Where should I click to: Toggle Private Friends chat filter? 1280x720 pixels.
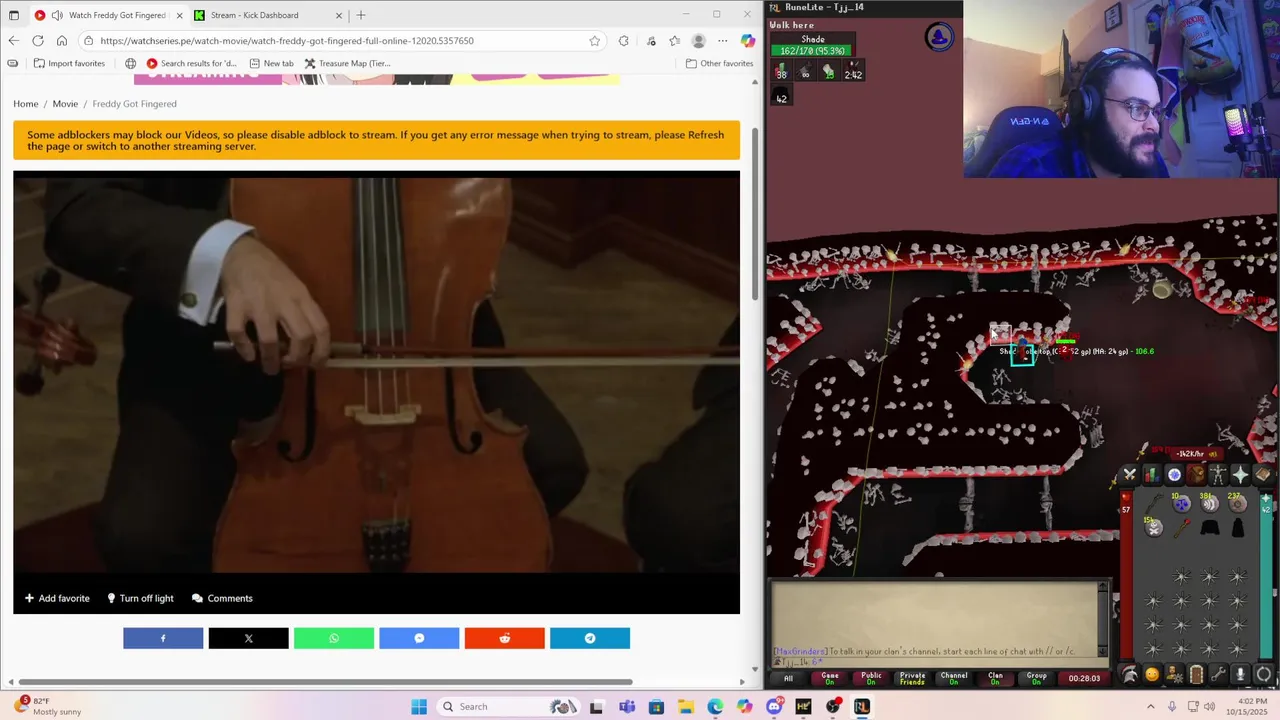coord(913,678)
